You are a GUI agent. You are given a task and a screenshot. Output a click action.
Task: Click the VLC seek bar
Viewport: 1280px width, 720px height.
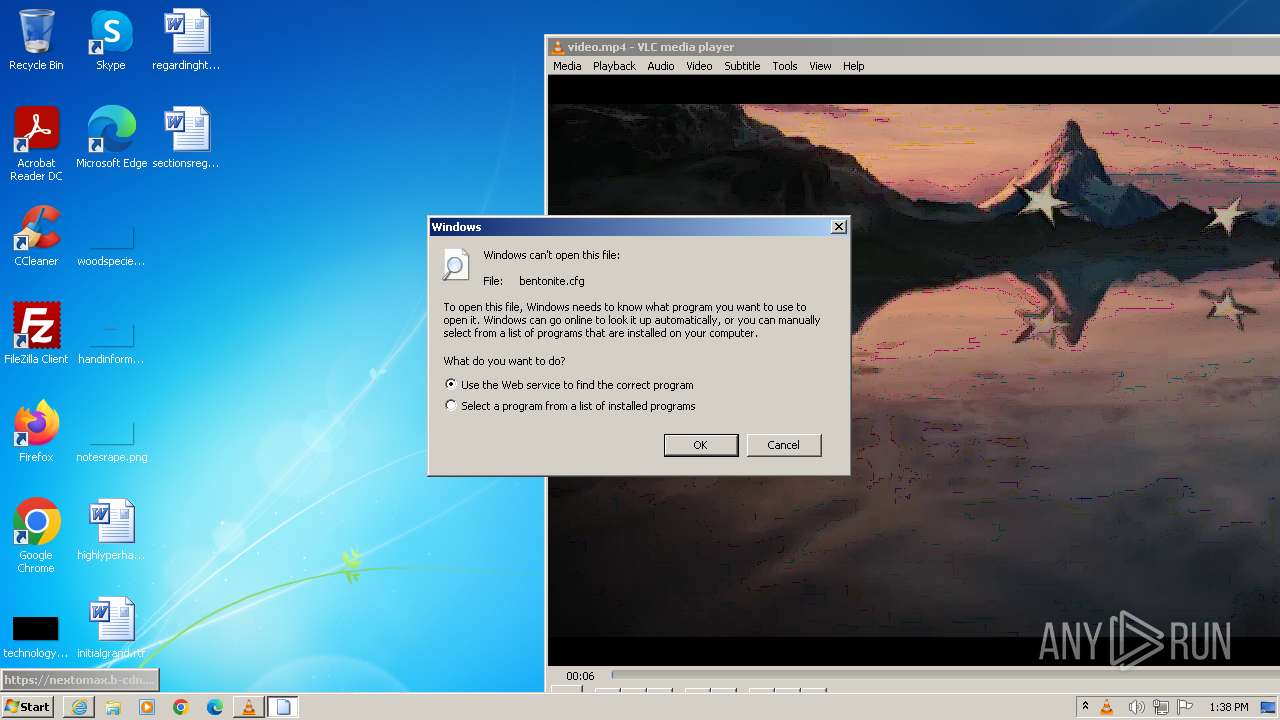click(x=945, y=676)
